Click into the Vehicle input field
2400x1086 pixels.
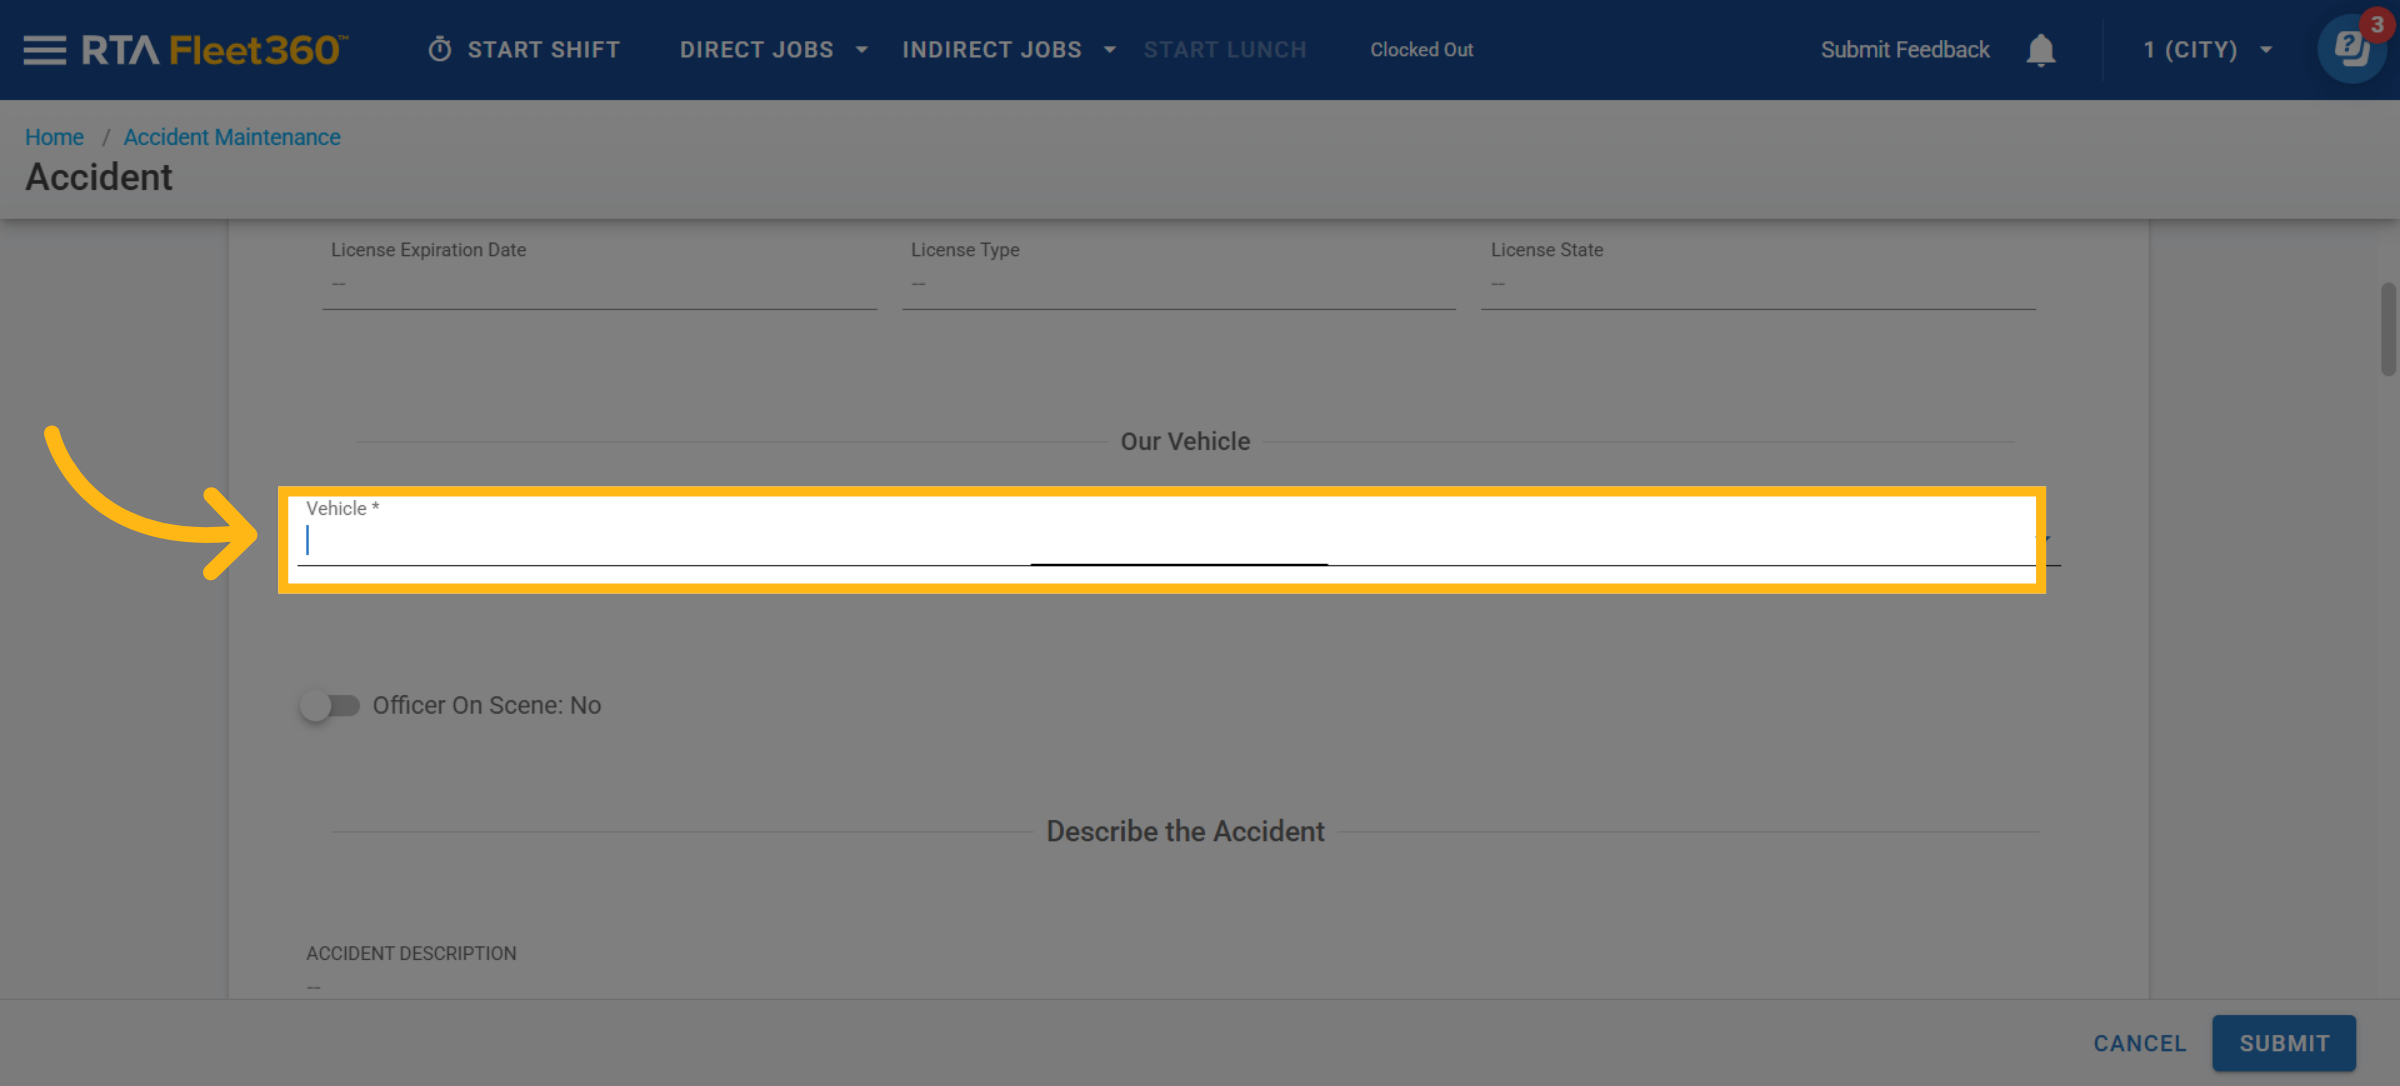1160,541
